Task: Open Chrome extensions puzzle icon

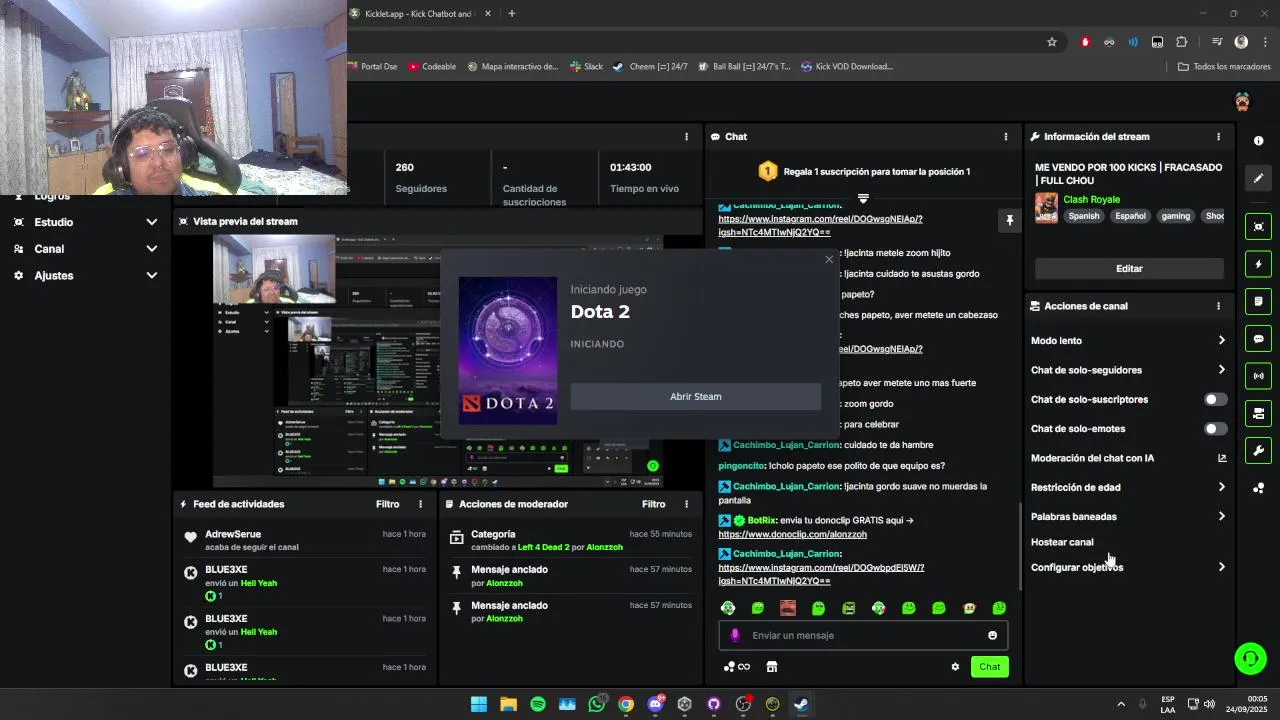Action: 1182,42
